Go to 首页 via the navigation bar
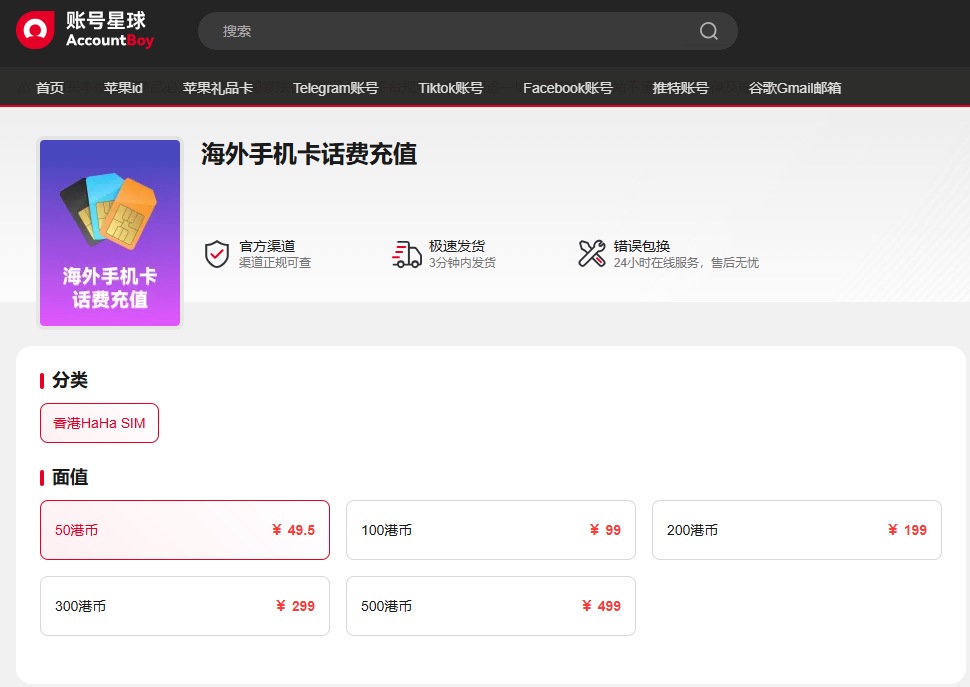The image size is (970, 687). tap(50, 88)
